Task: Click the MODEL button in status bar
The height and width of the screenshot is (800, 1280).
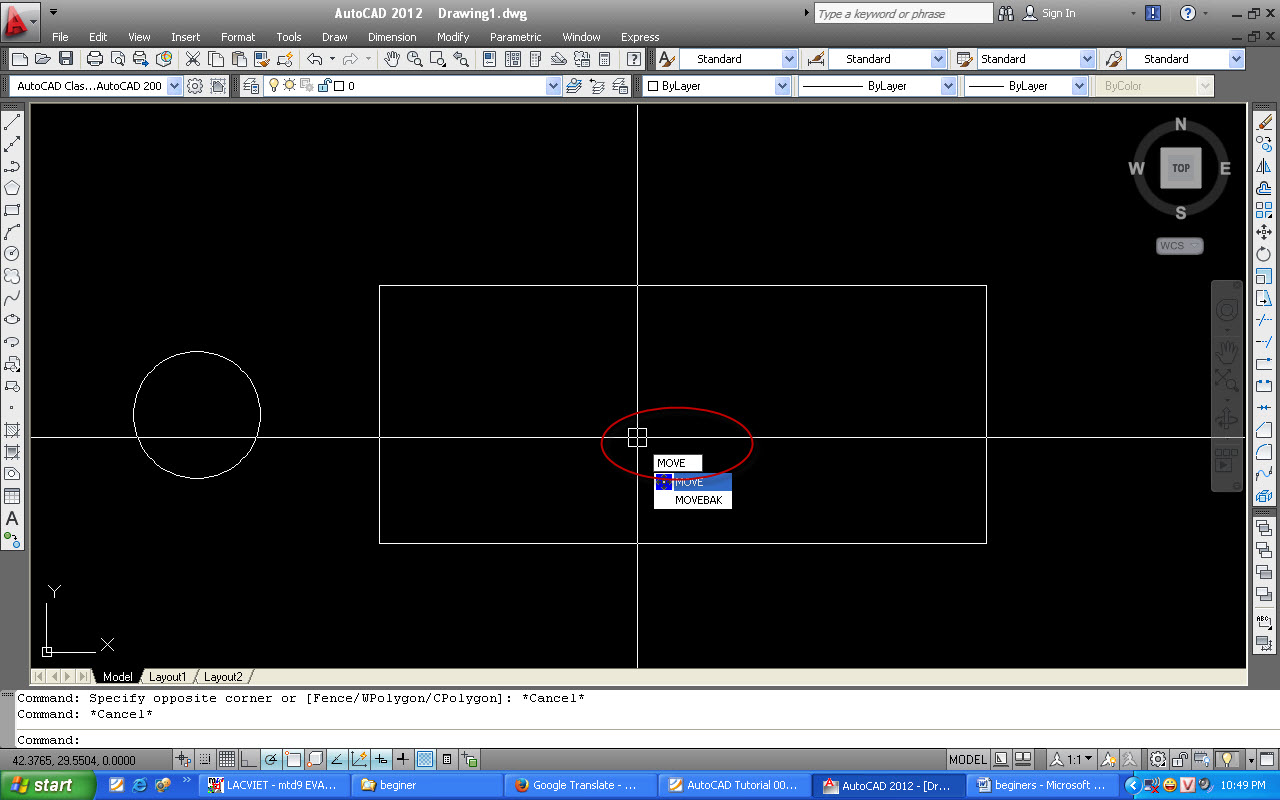Action: pyautogui.click(x=968, y=759)
